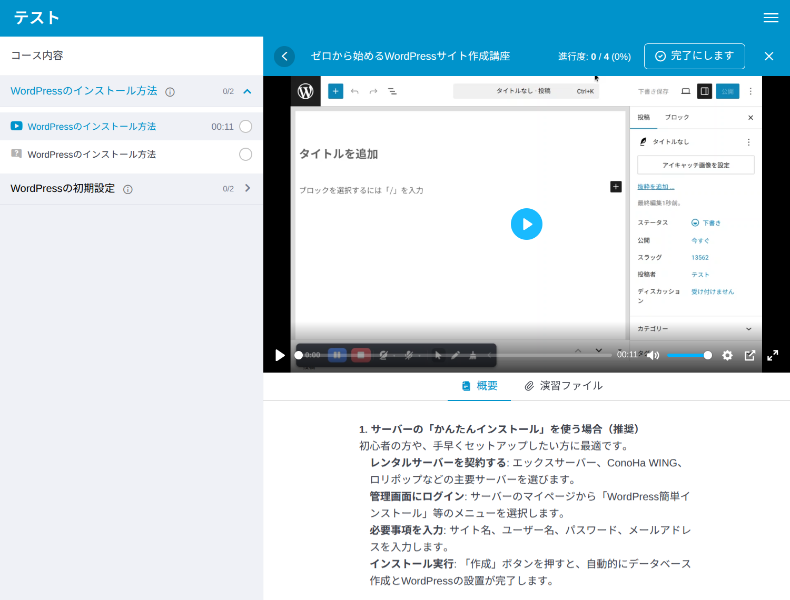Click the タイトルを追加 title field

pyautogui.click(x=339, y=154)
